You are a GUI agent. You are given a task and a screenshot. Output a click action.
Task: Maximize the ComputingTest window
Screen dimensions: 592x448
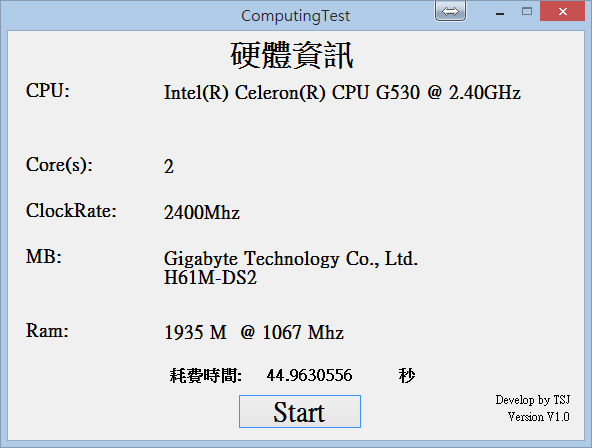[527, 11]
